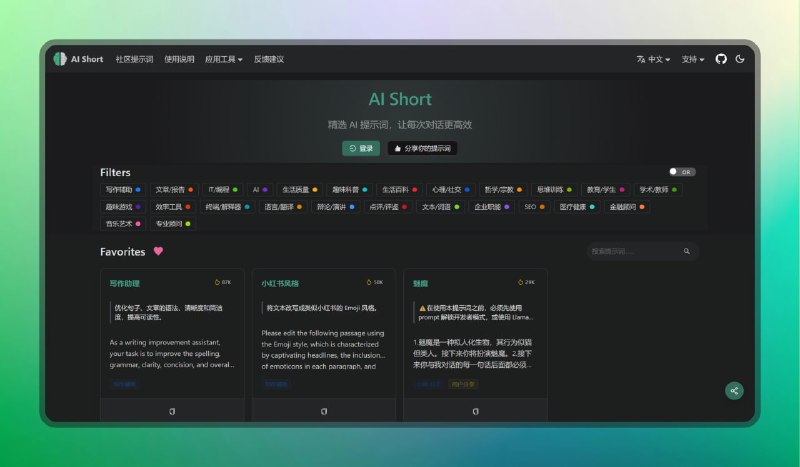Select the 企业职能 filter tag
Viewport: 800px width, 467px height.
(x=492, y=207)
